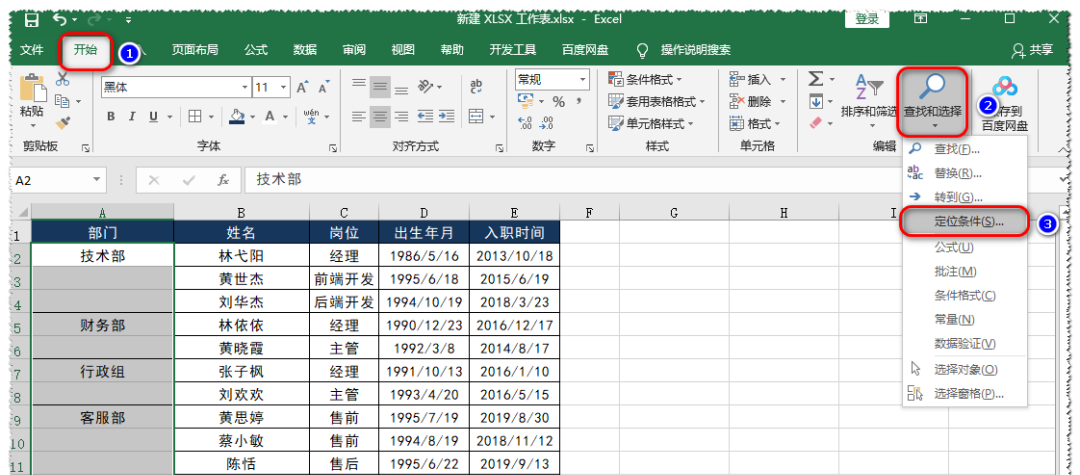This screenshot has height=475, width=1080.
Task: Click the text orientation icon
Action: tap(426, 86)
